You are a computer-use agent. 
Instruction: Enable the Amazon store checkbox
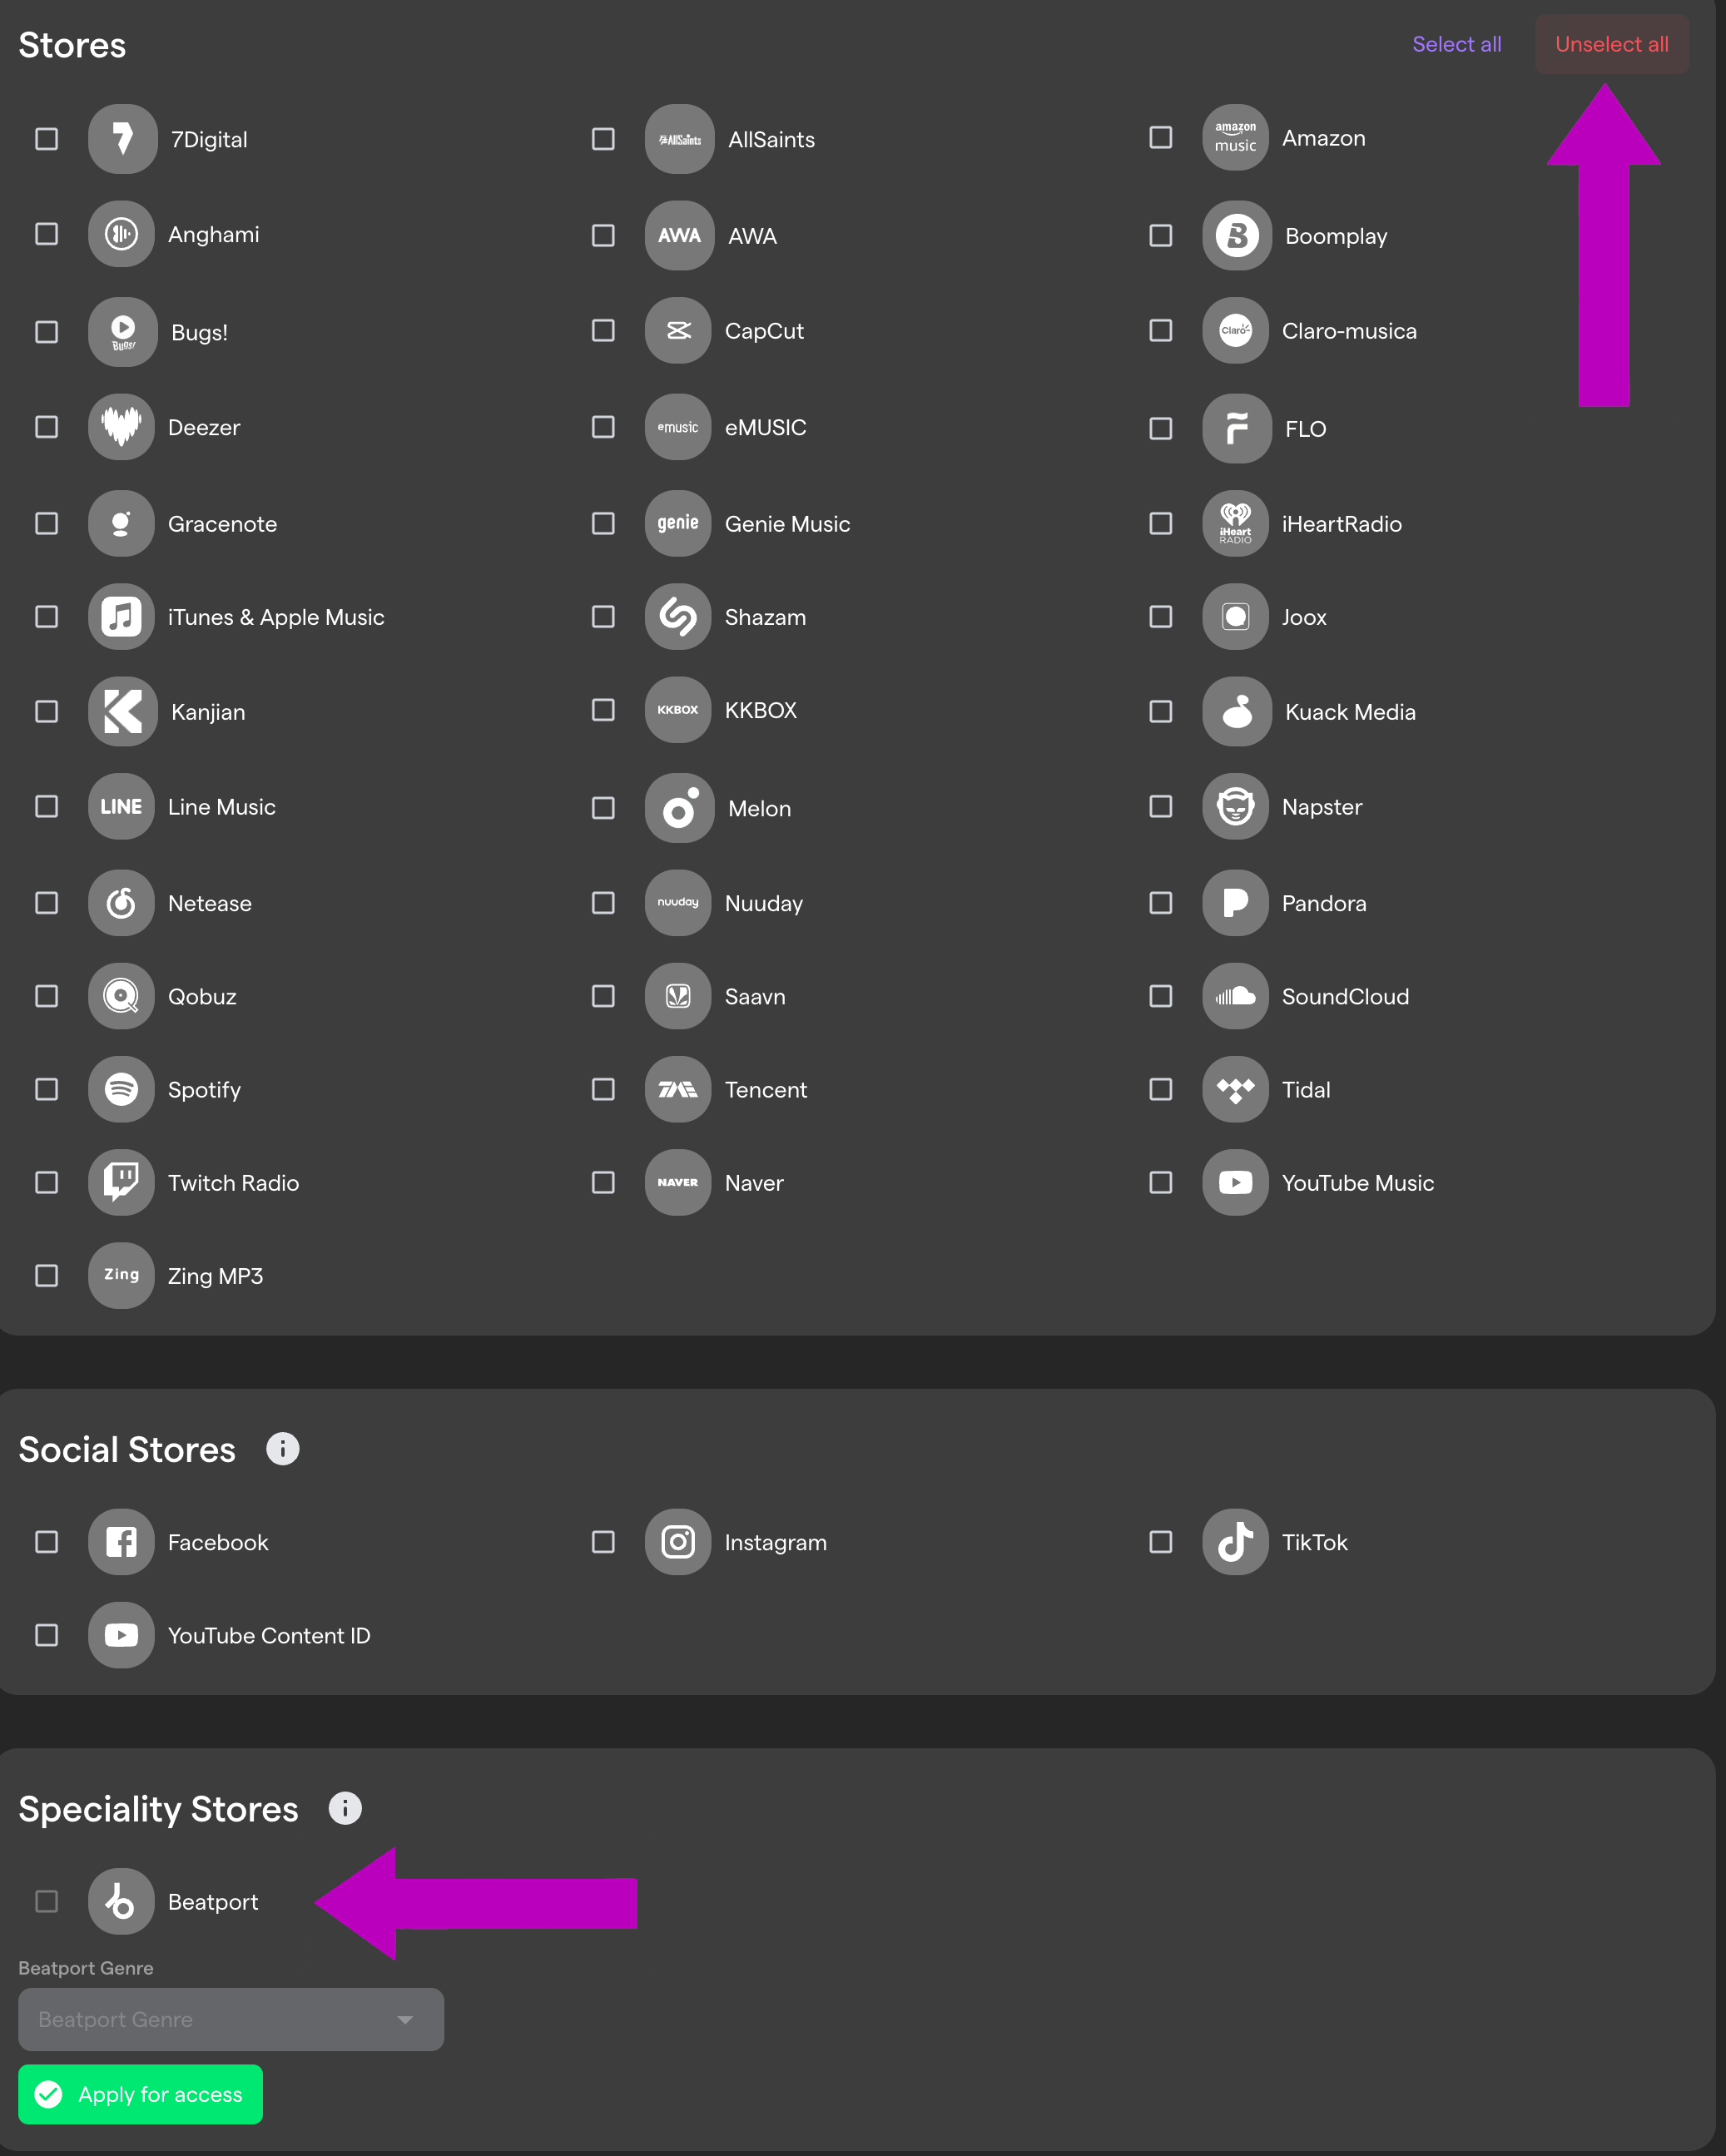tap(1161, 137)
